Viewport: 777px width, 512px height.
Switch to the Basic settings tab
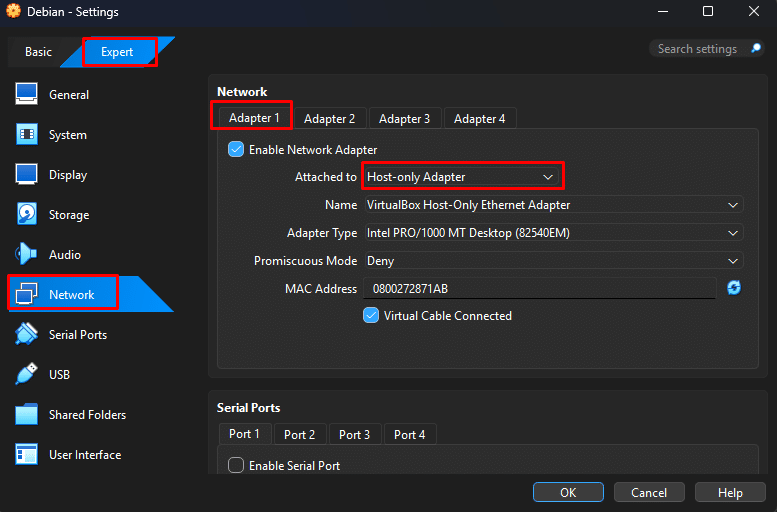click(38, 52)
